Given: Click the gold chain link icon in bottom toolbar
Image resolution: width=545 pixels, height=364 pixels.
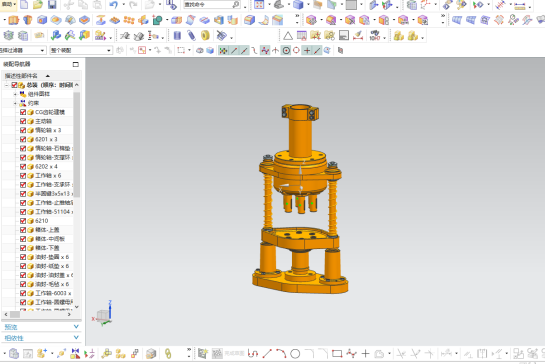Looking at the screenshot, I should tap(168, 354).
